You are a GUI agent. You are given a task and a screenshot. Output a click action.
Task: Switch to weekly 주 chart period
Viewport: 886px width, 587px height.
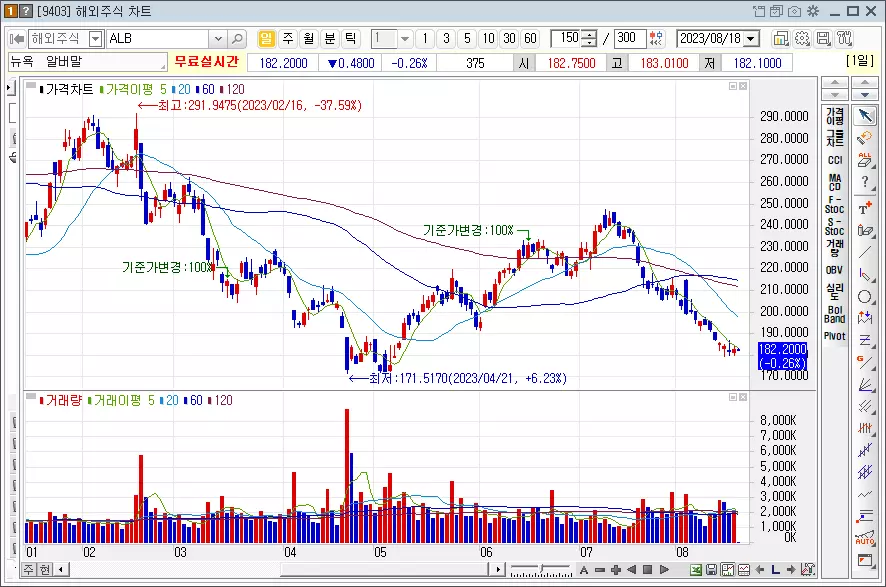[288, 39]
